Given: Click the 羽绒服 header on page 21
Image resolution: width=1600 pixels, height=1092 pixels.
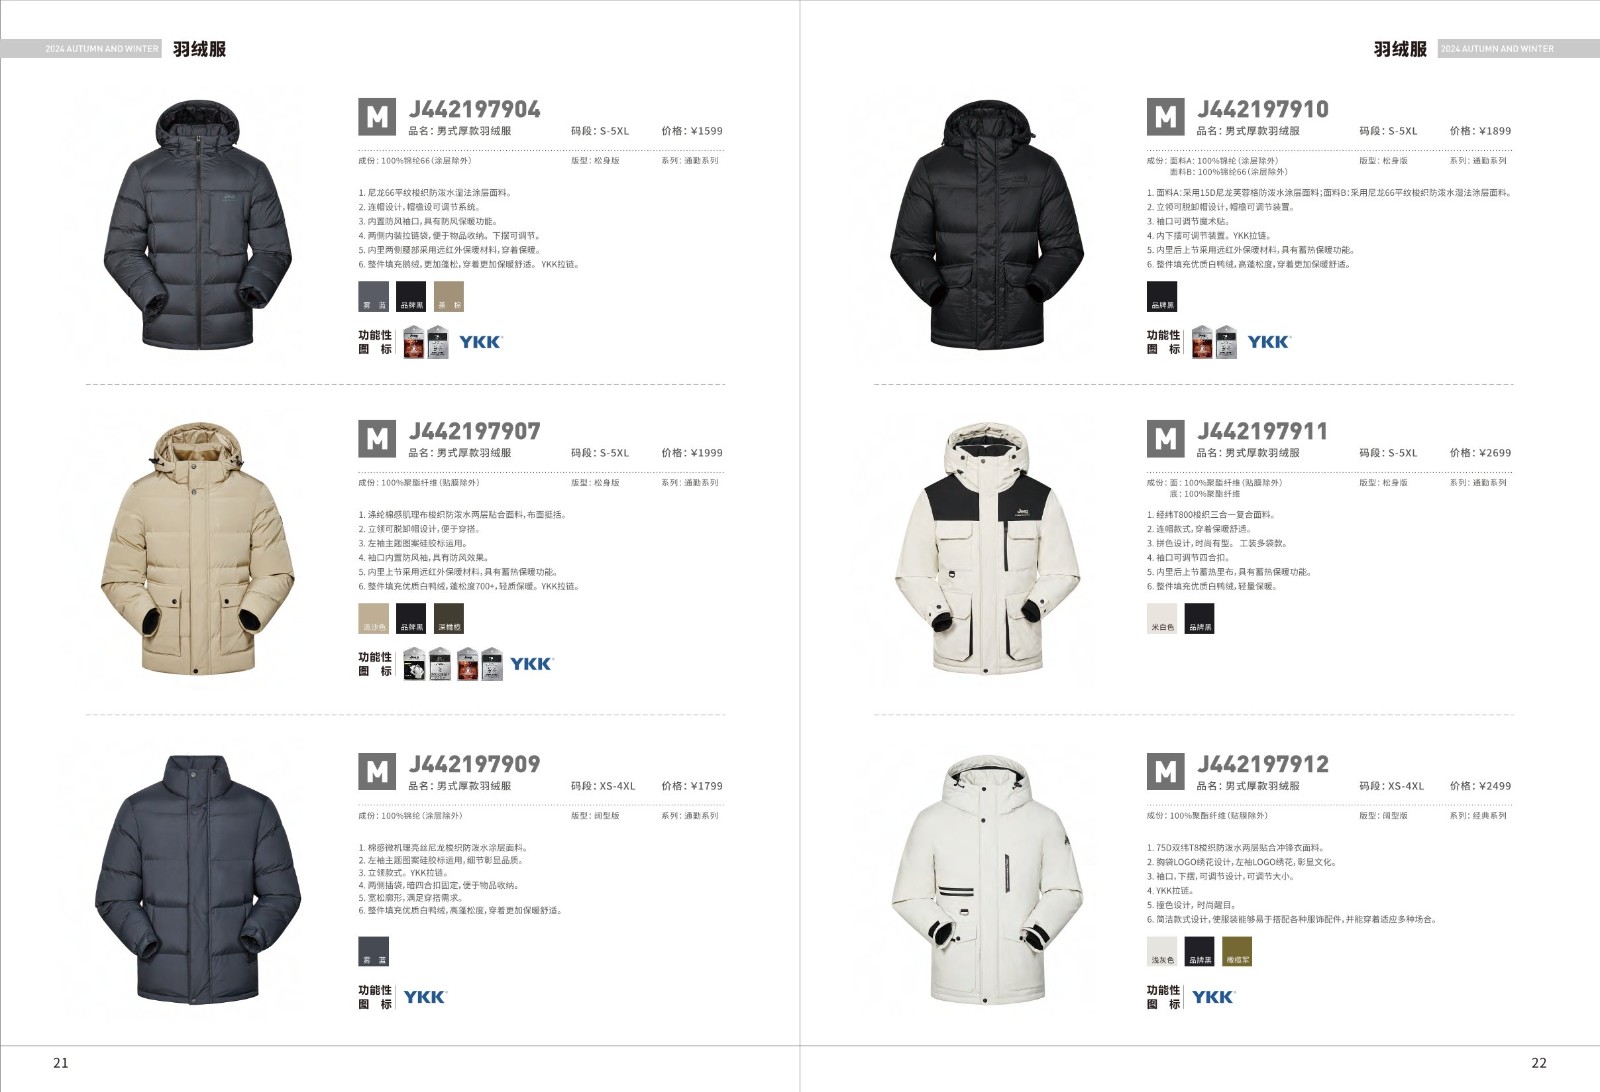Looking at the screenshot, I should point(199,49).
